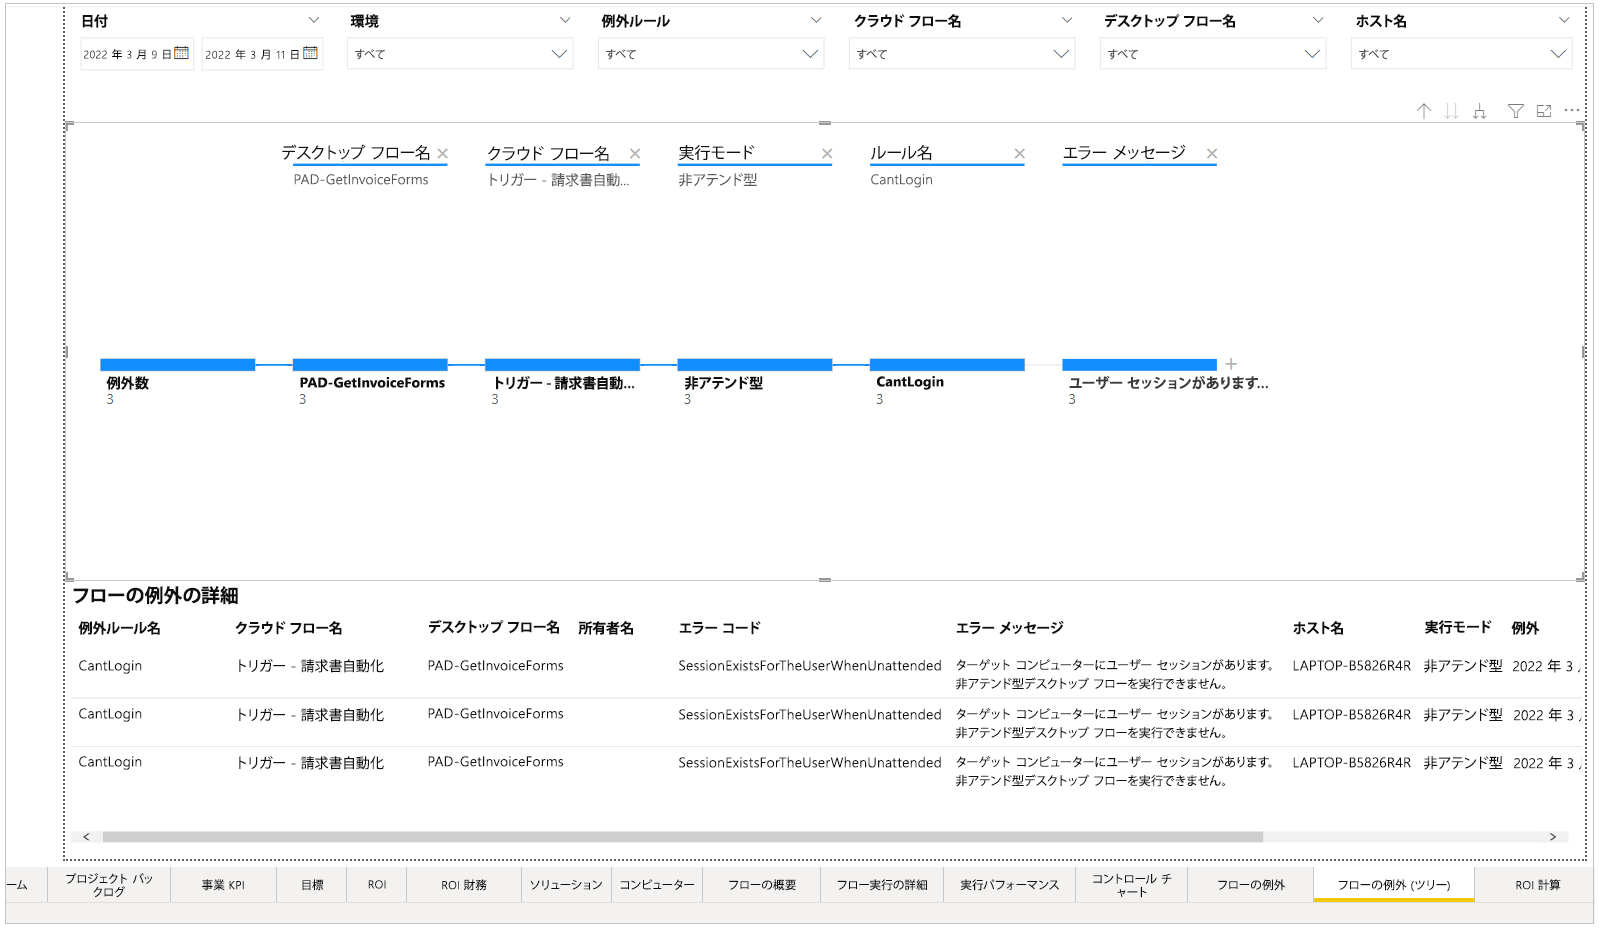1602x936 pixels.
Task: Select the PAD-GetInvoiceForms tree node bar
Action: coord(370,365)
